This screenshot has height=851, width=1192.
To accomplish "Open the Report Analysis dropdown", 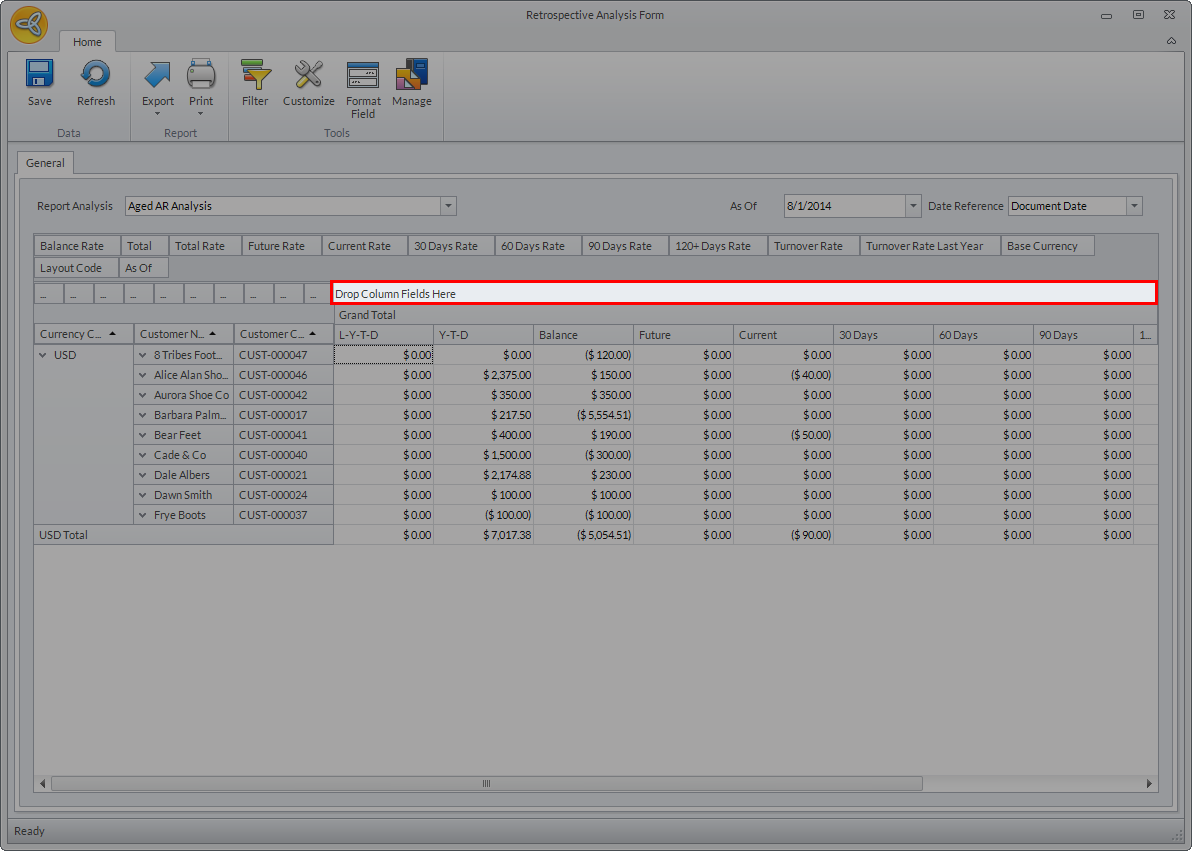I will (449, 206).
